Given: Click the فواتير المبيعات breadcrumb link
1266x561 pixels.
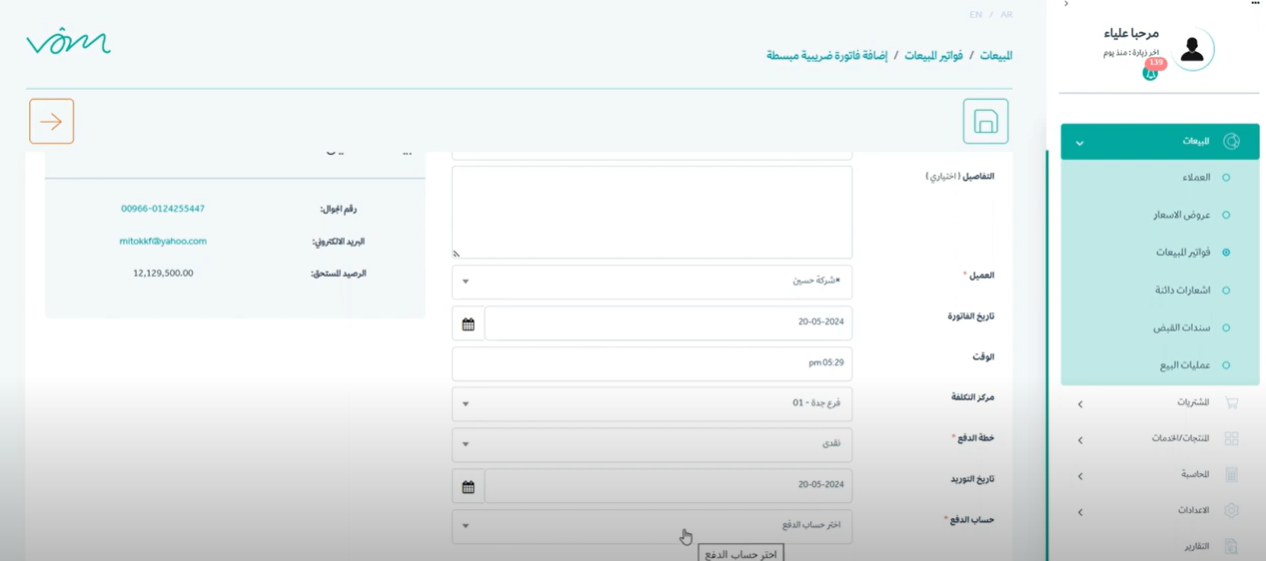Looking at the screenshot, I should tap(934, 56).
